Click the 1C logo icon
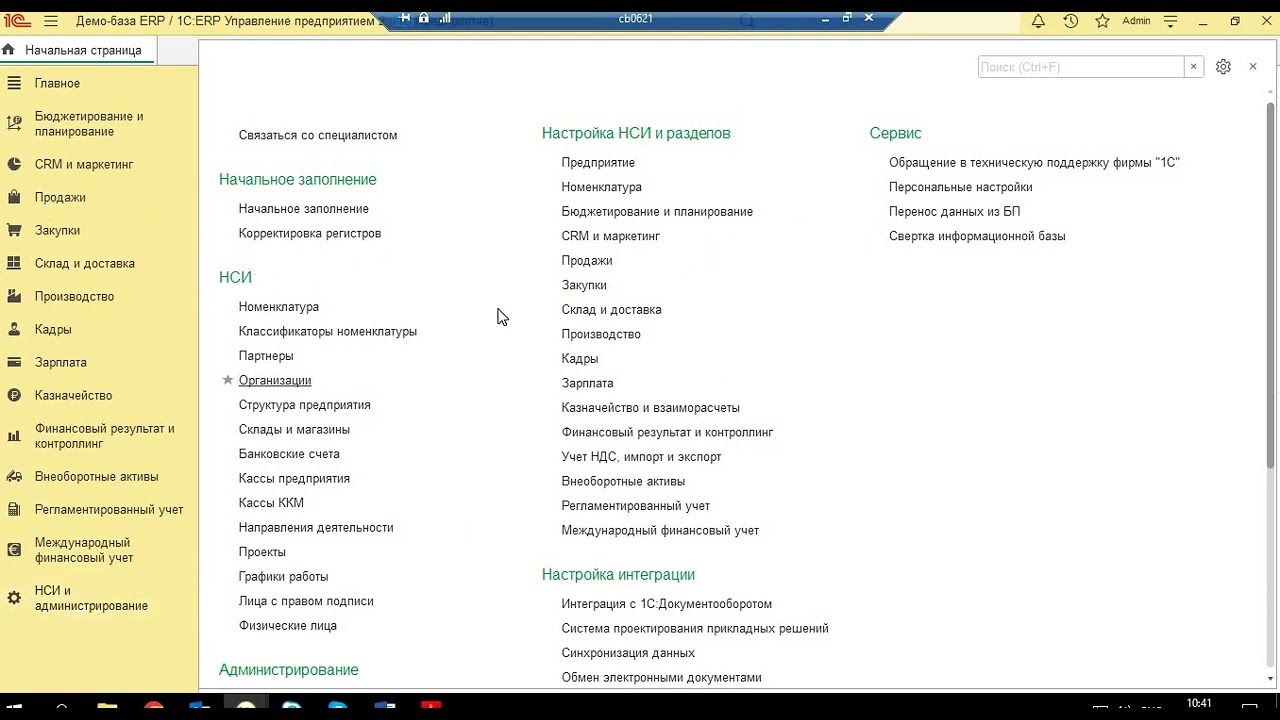This screenshot has height=720, width=1280. click(x=17, y=21)
